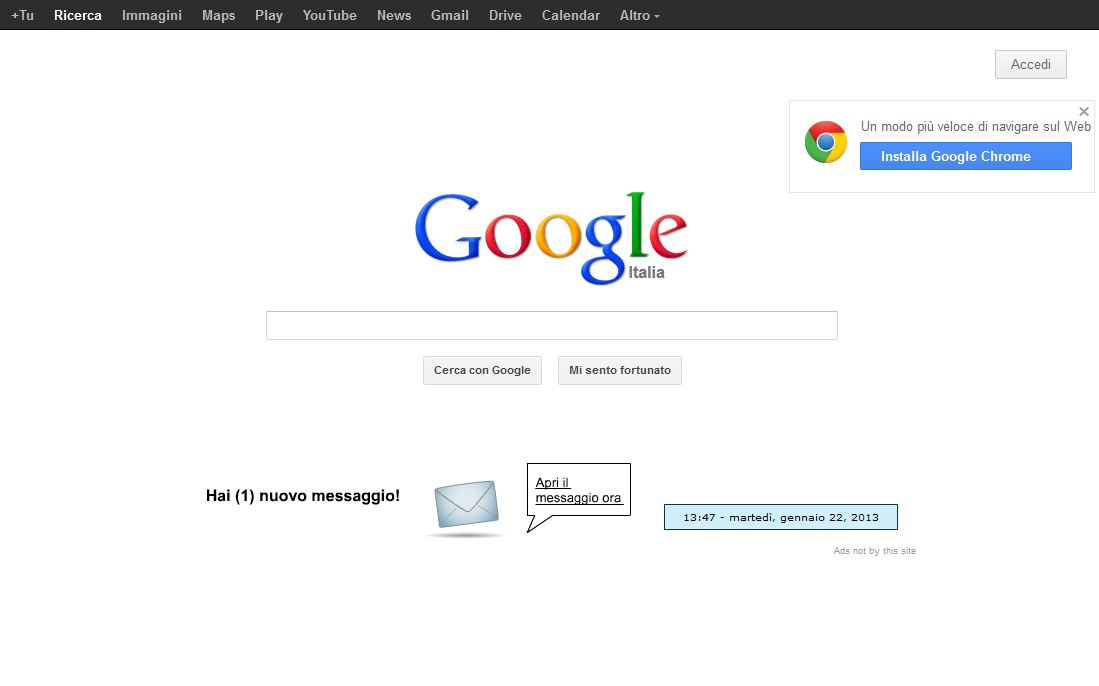Click the Google Italia logo
This screenshot has width=1099, height=686.
(x=551, y=238)
